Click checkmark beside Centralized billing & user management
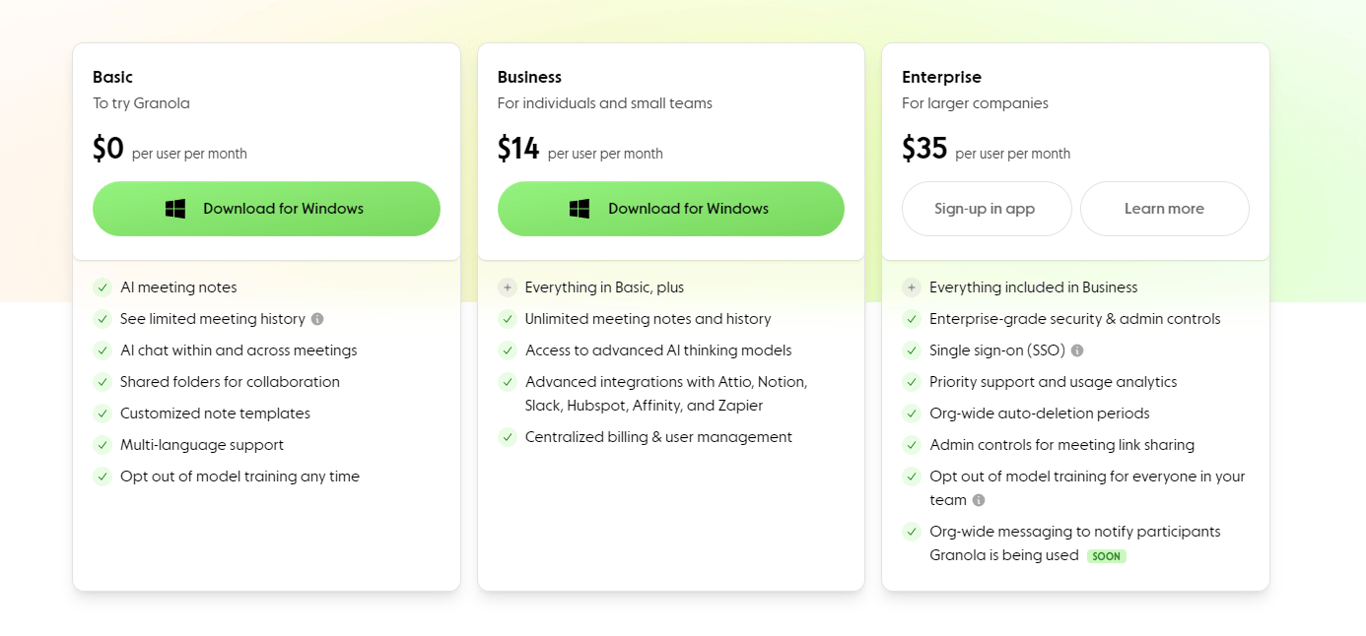 coord(508,437)
